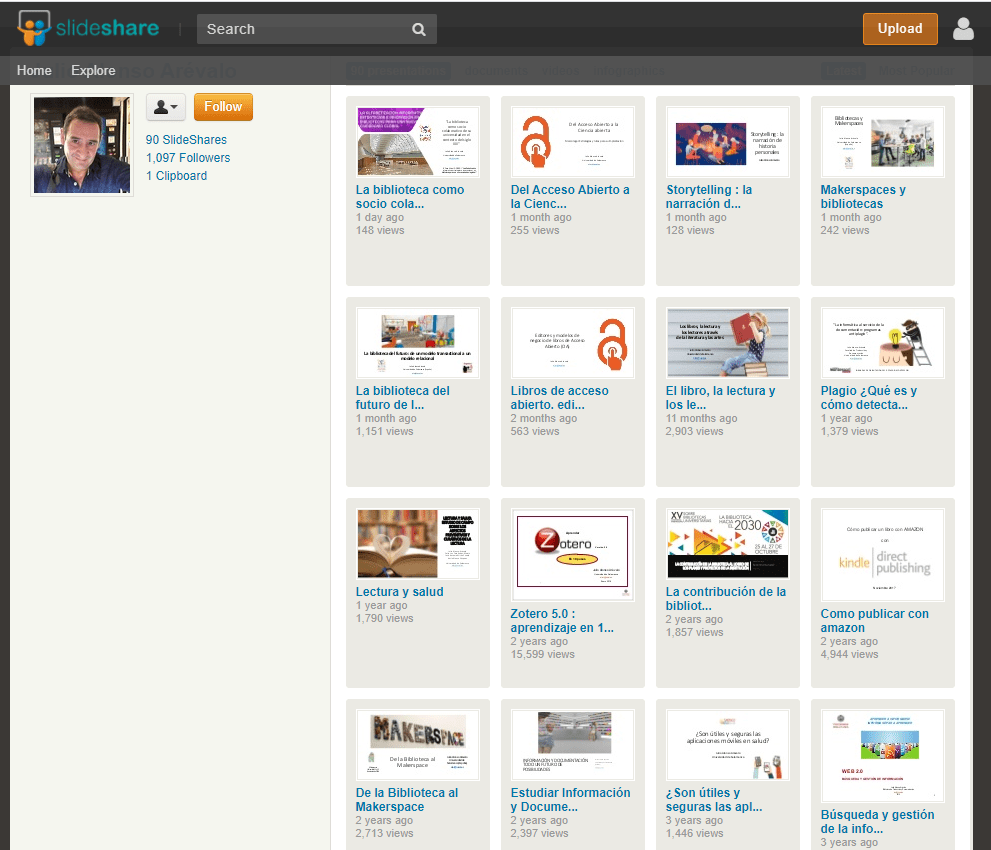Expand the contact person dropdown button
Screen dimensions: 991x850
166,107
